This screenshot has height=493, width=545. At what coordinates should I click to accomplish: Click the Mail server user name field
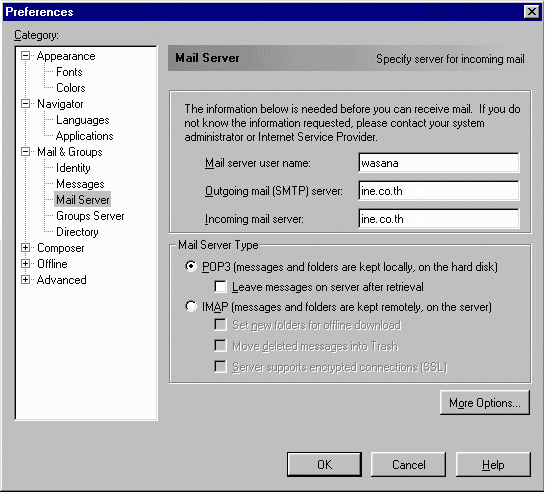[439, 163]
